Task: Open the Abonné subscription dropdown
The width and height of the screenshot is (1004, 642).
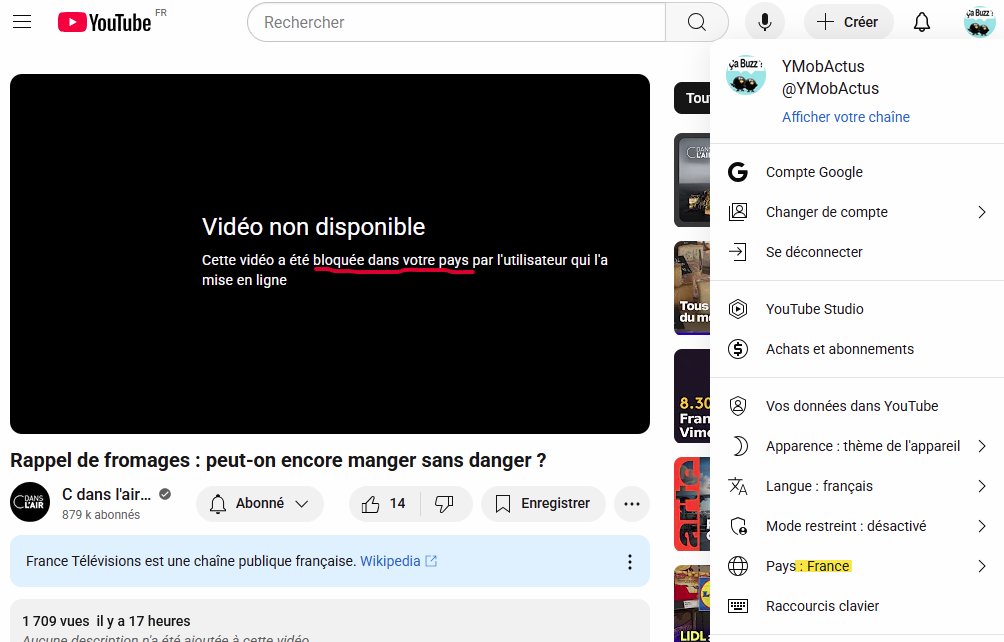Action: tap(260, 504)
